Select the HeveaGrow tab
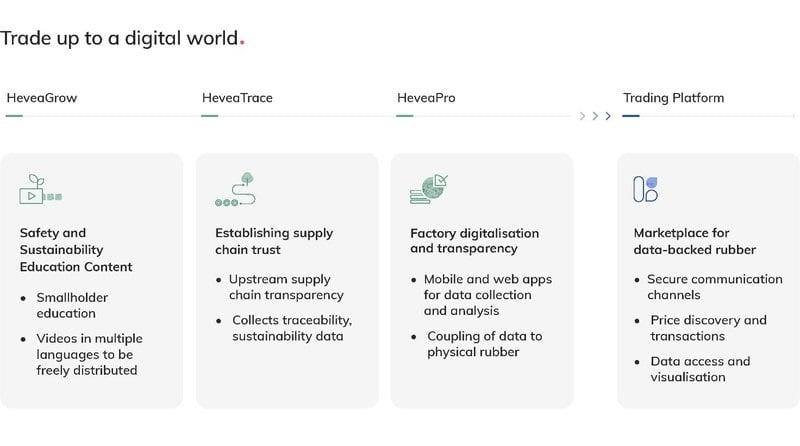The image size is (800, 446). tap(42, 98)
